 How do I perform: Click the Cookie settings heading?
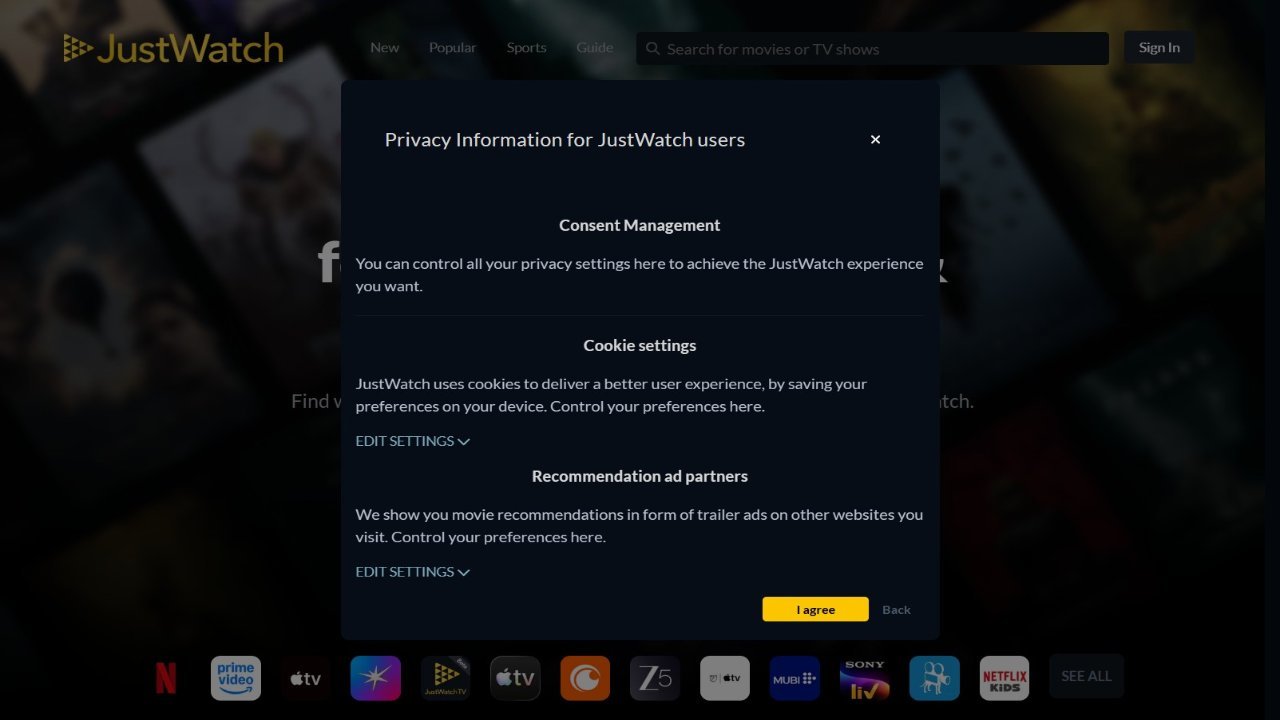(640, 345)
